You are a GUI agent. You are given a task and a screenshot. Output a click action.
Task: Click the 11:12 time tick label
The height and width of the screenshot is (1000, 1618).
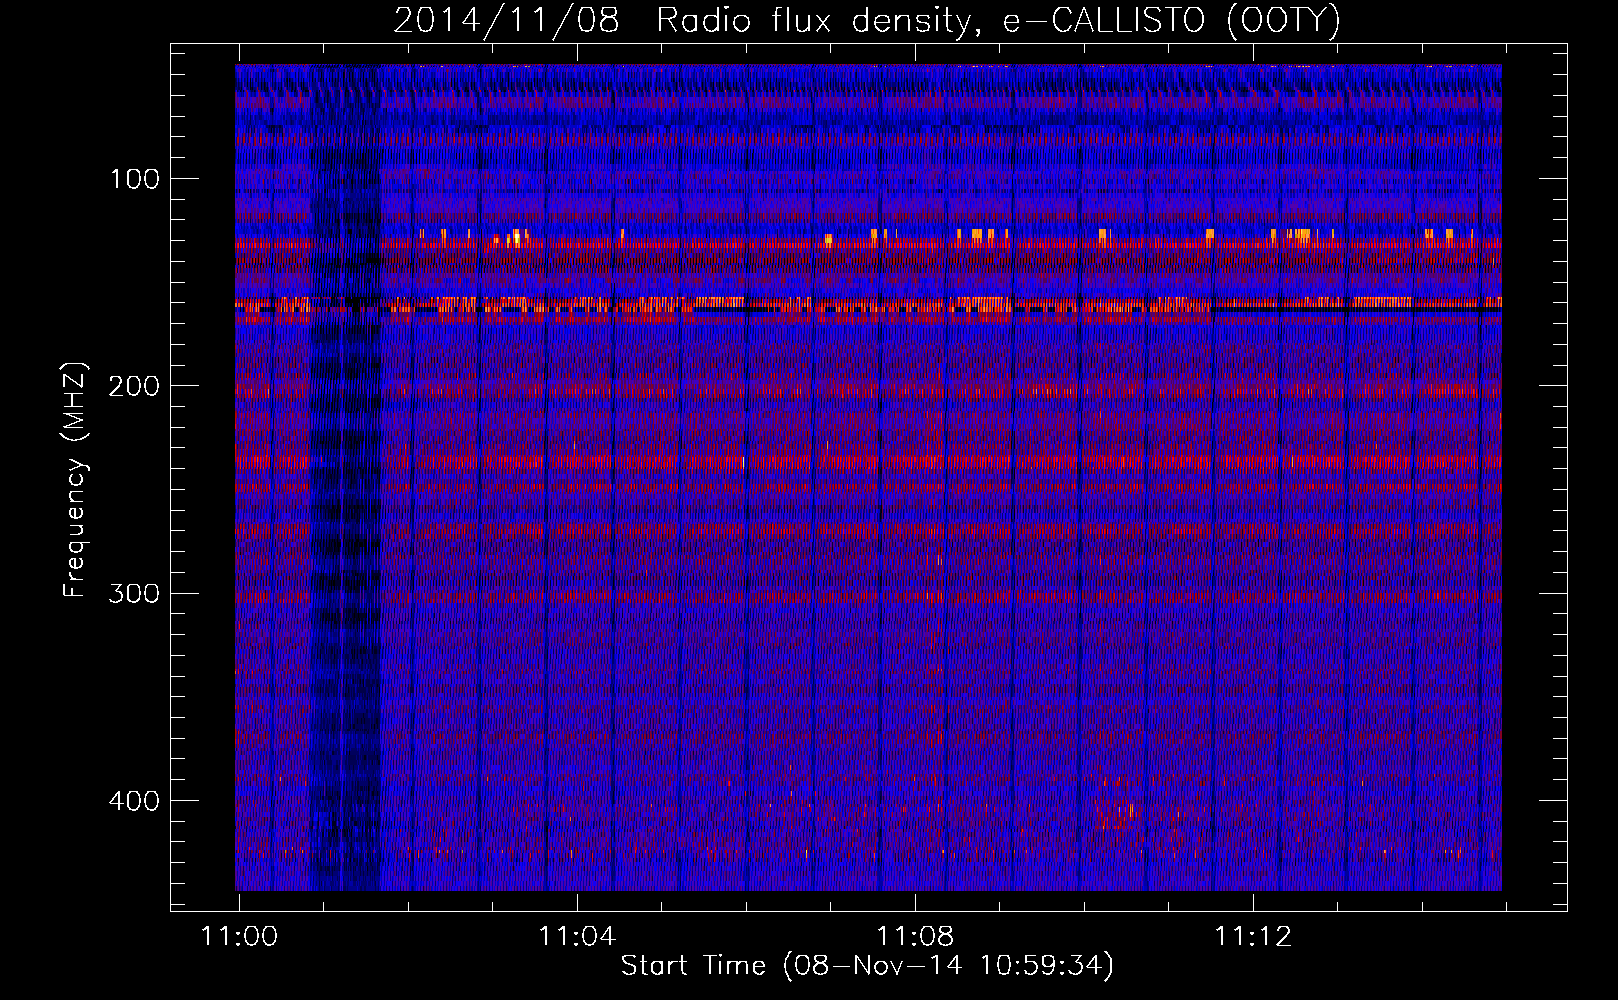click(1253, 937)
